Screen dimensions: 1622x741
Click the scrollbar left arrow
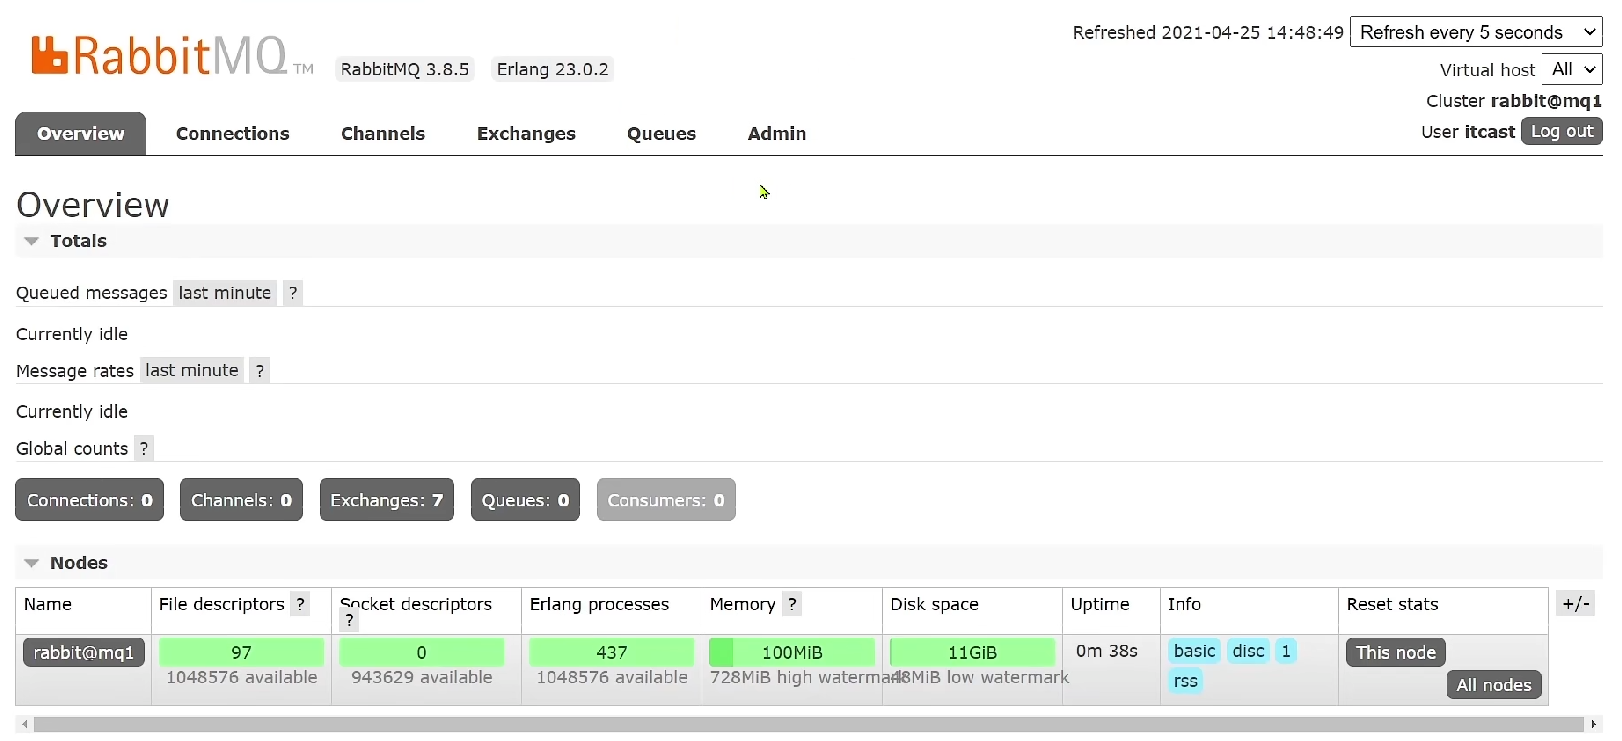tap(25, 724)
